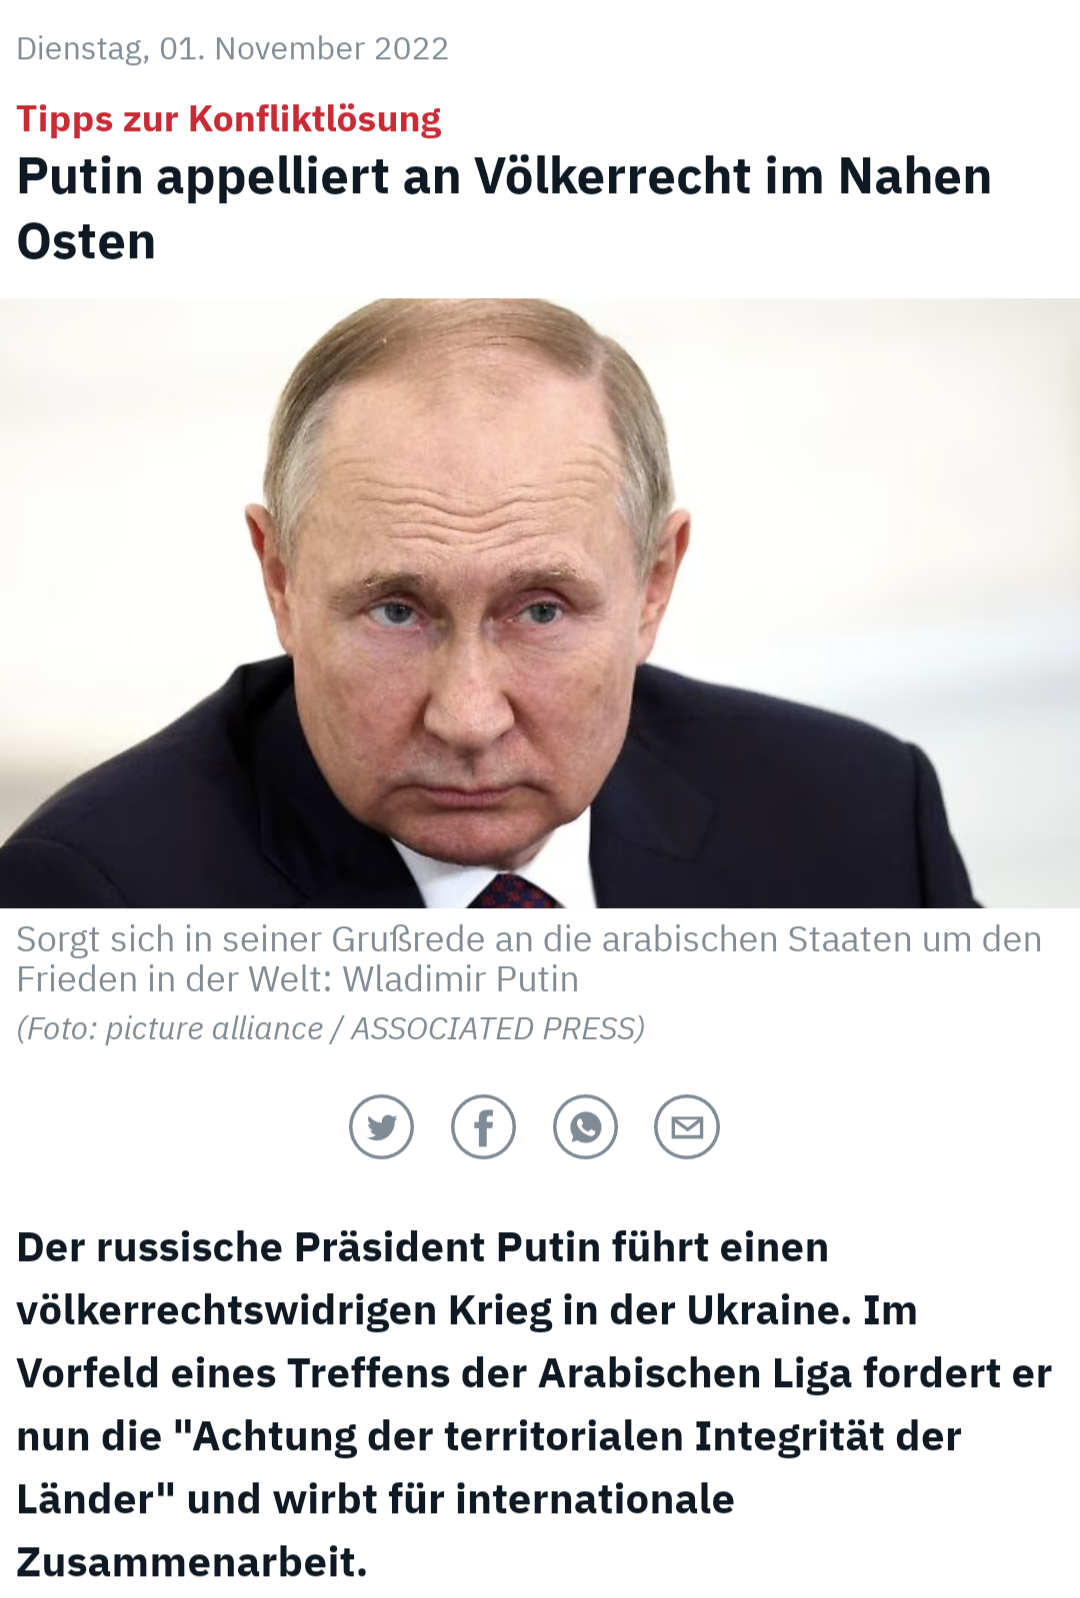Click 'Der russische Präsident' in lead paragraph
The height and width of the screenshot is (1598, 1080).
click(250, 1247)
